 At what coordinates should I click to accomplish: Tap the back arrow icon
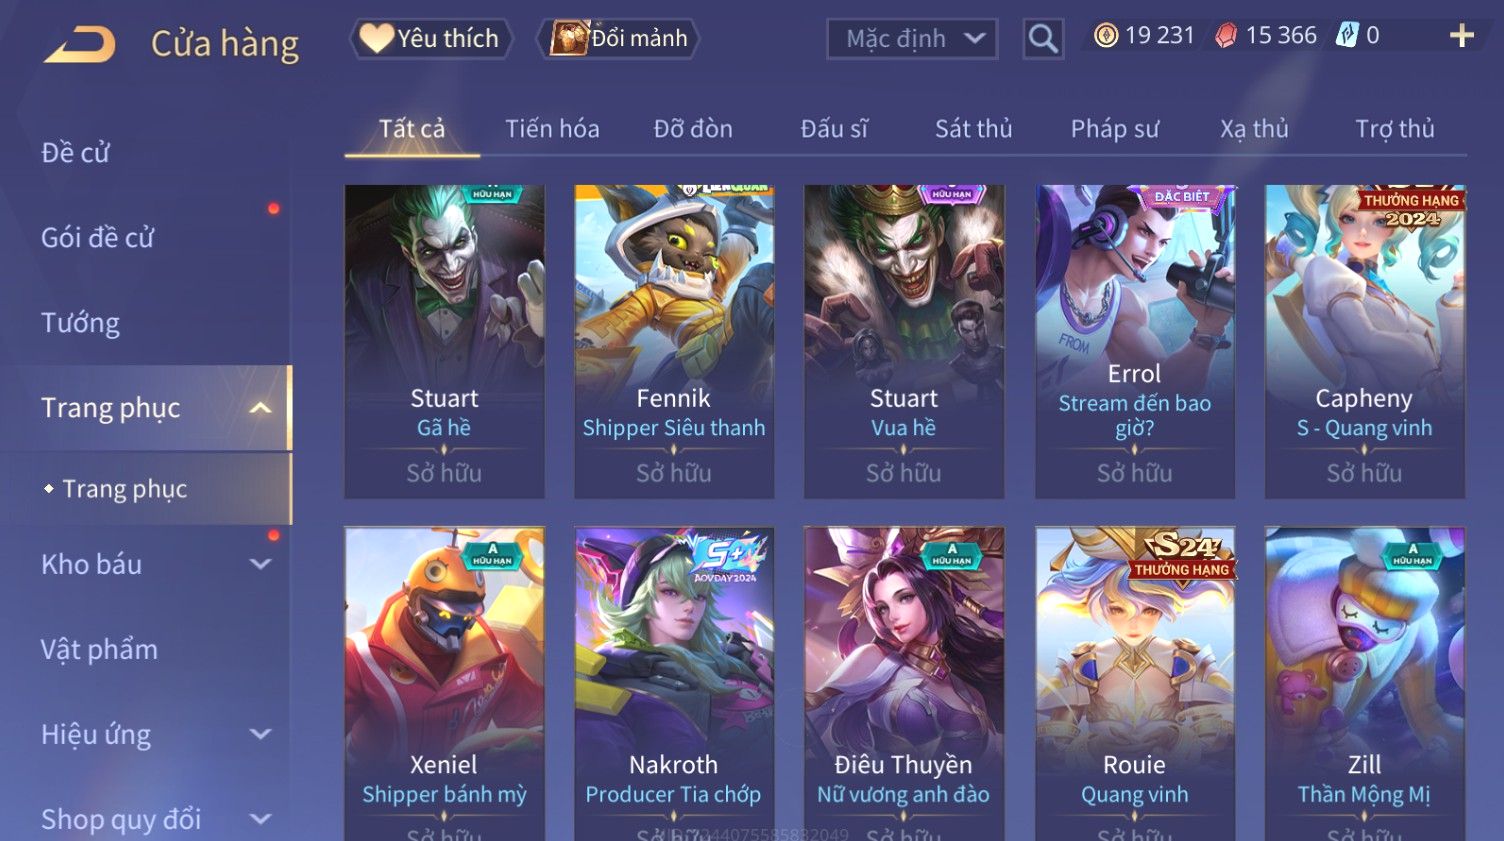pyautogui.click(x=80, y=44)
